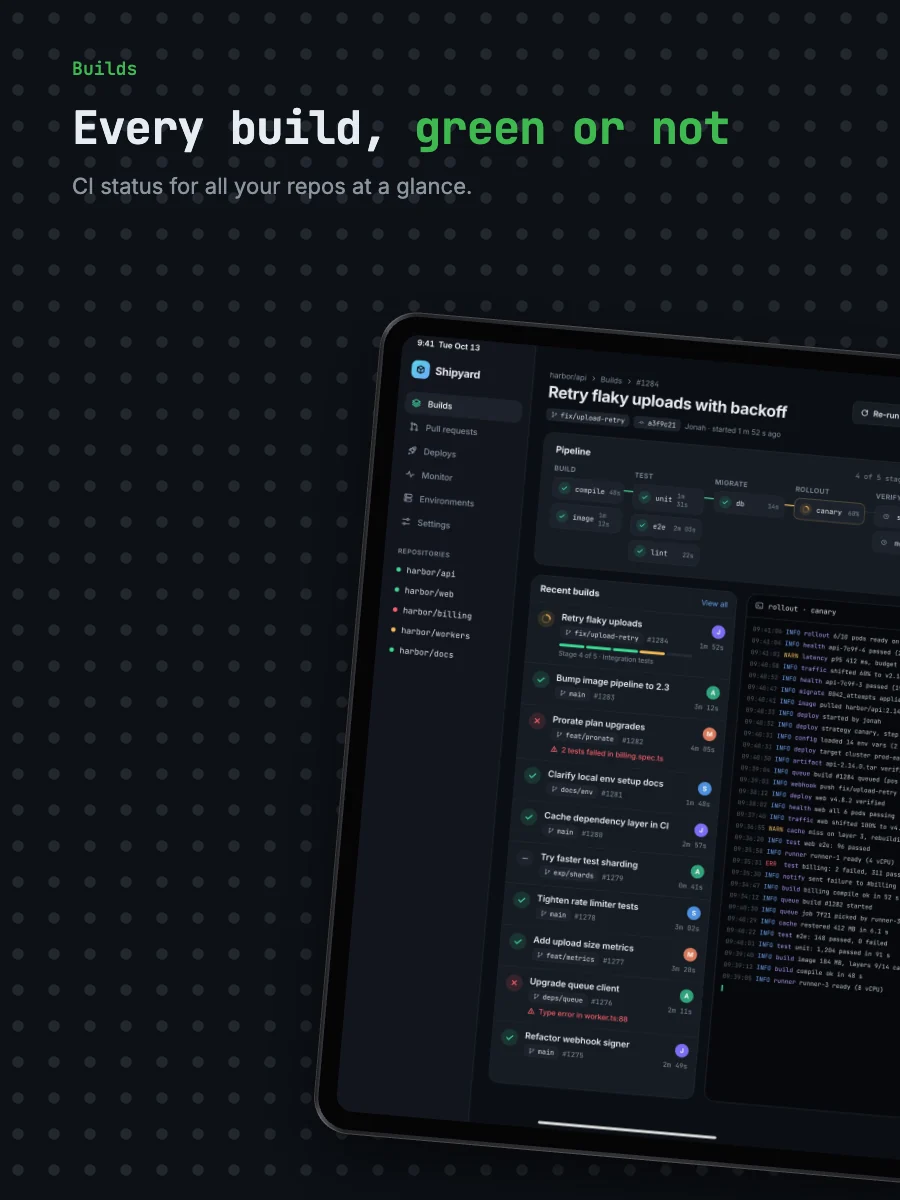This screenshot has height=1200, width=900.
Task: Go to Deploys in the sidebar
Action: click(x=460, y=453)
